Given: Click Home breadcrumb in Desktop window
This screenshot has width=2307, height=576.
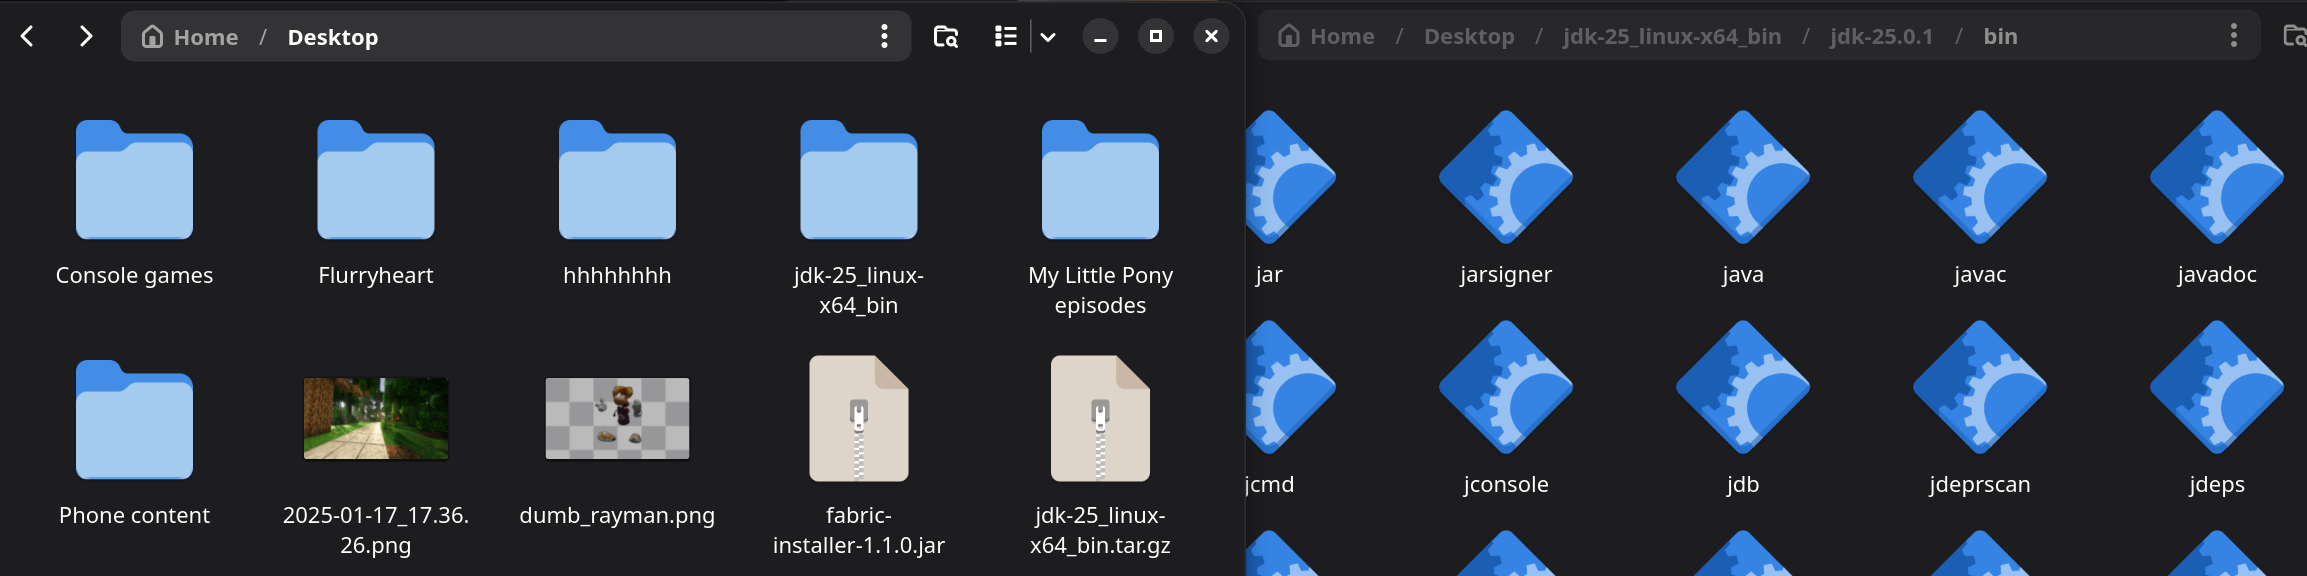Looking at the screenshot, I should pos(190,37).
